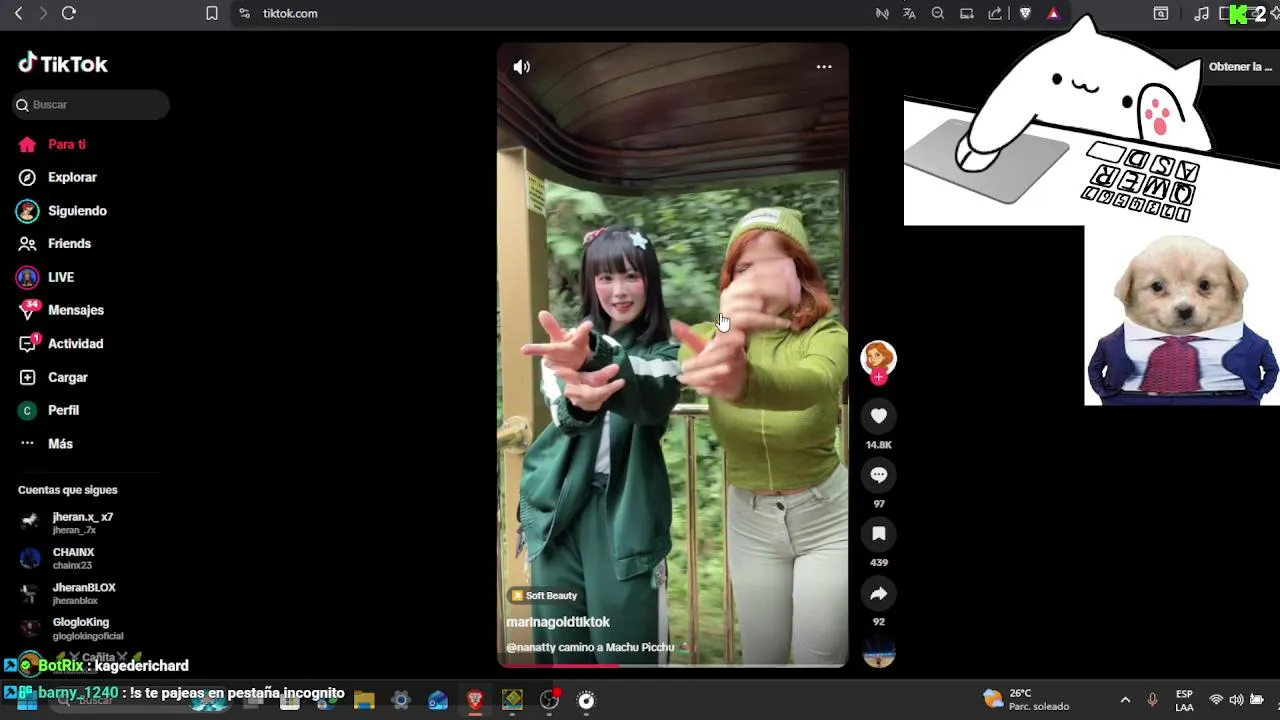Bookmark this page in browser toolbar
Image resolution: width=1280 pixels, height=720 pixels.
[x=212, y=13]
